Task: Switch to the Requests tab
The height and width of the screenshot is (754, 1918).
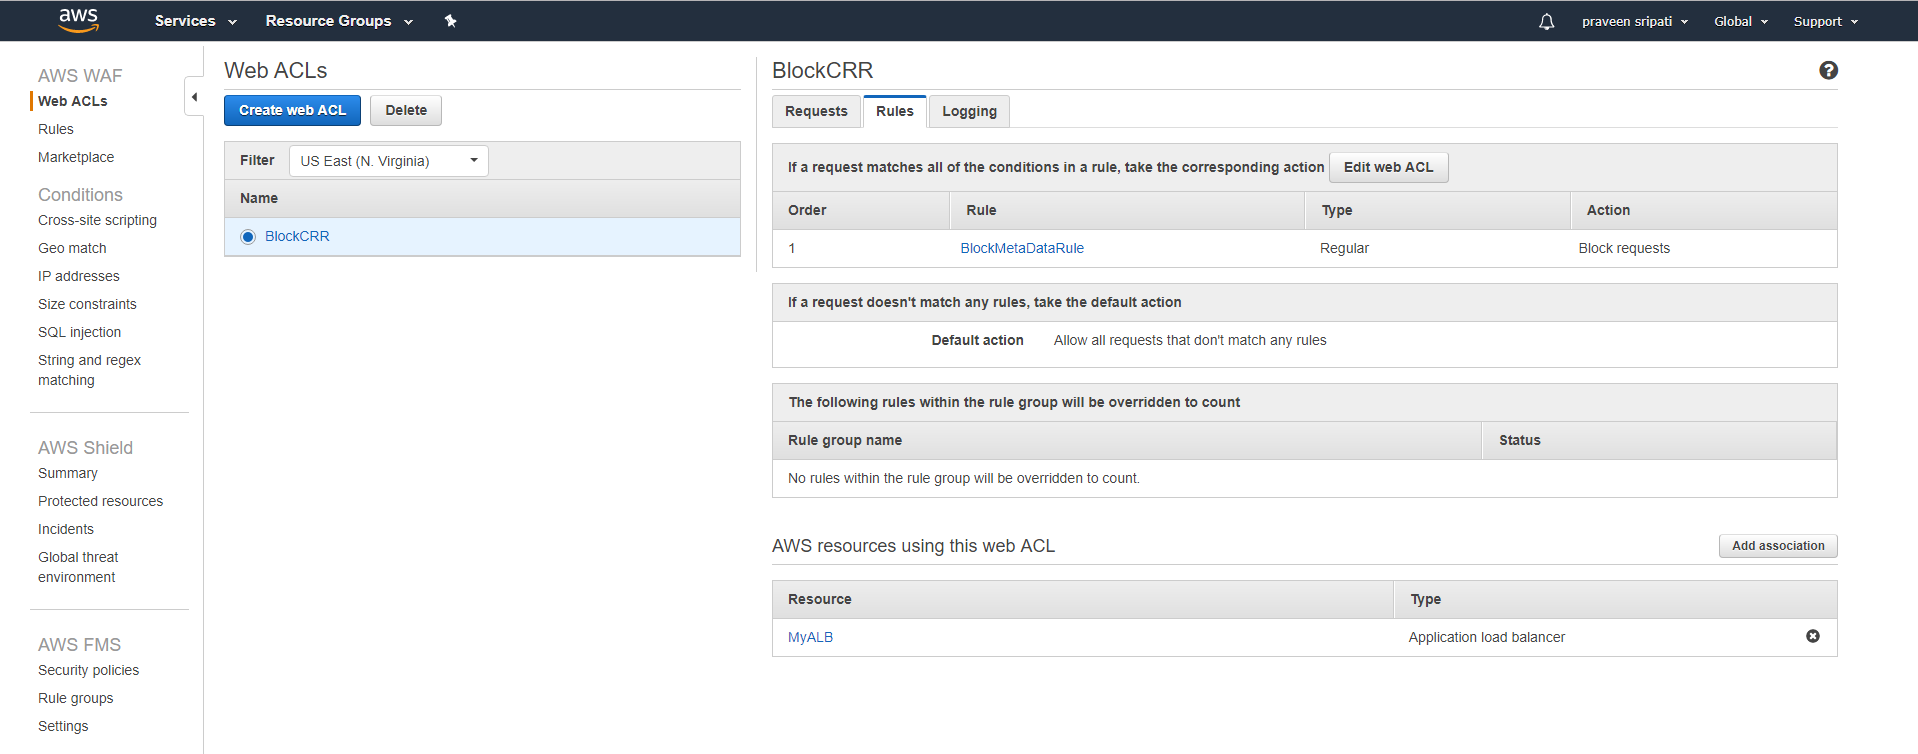Action: click(x=816, y=111)
